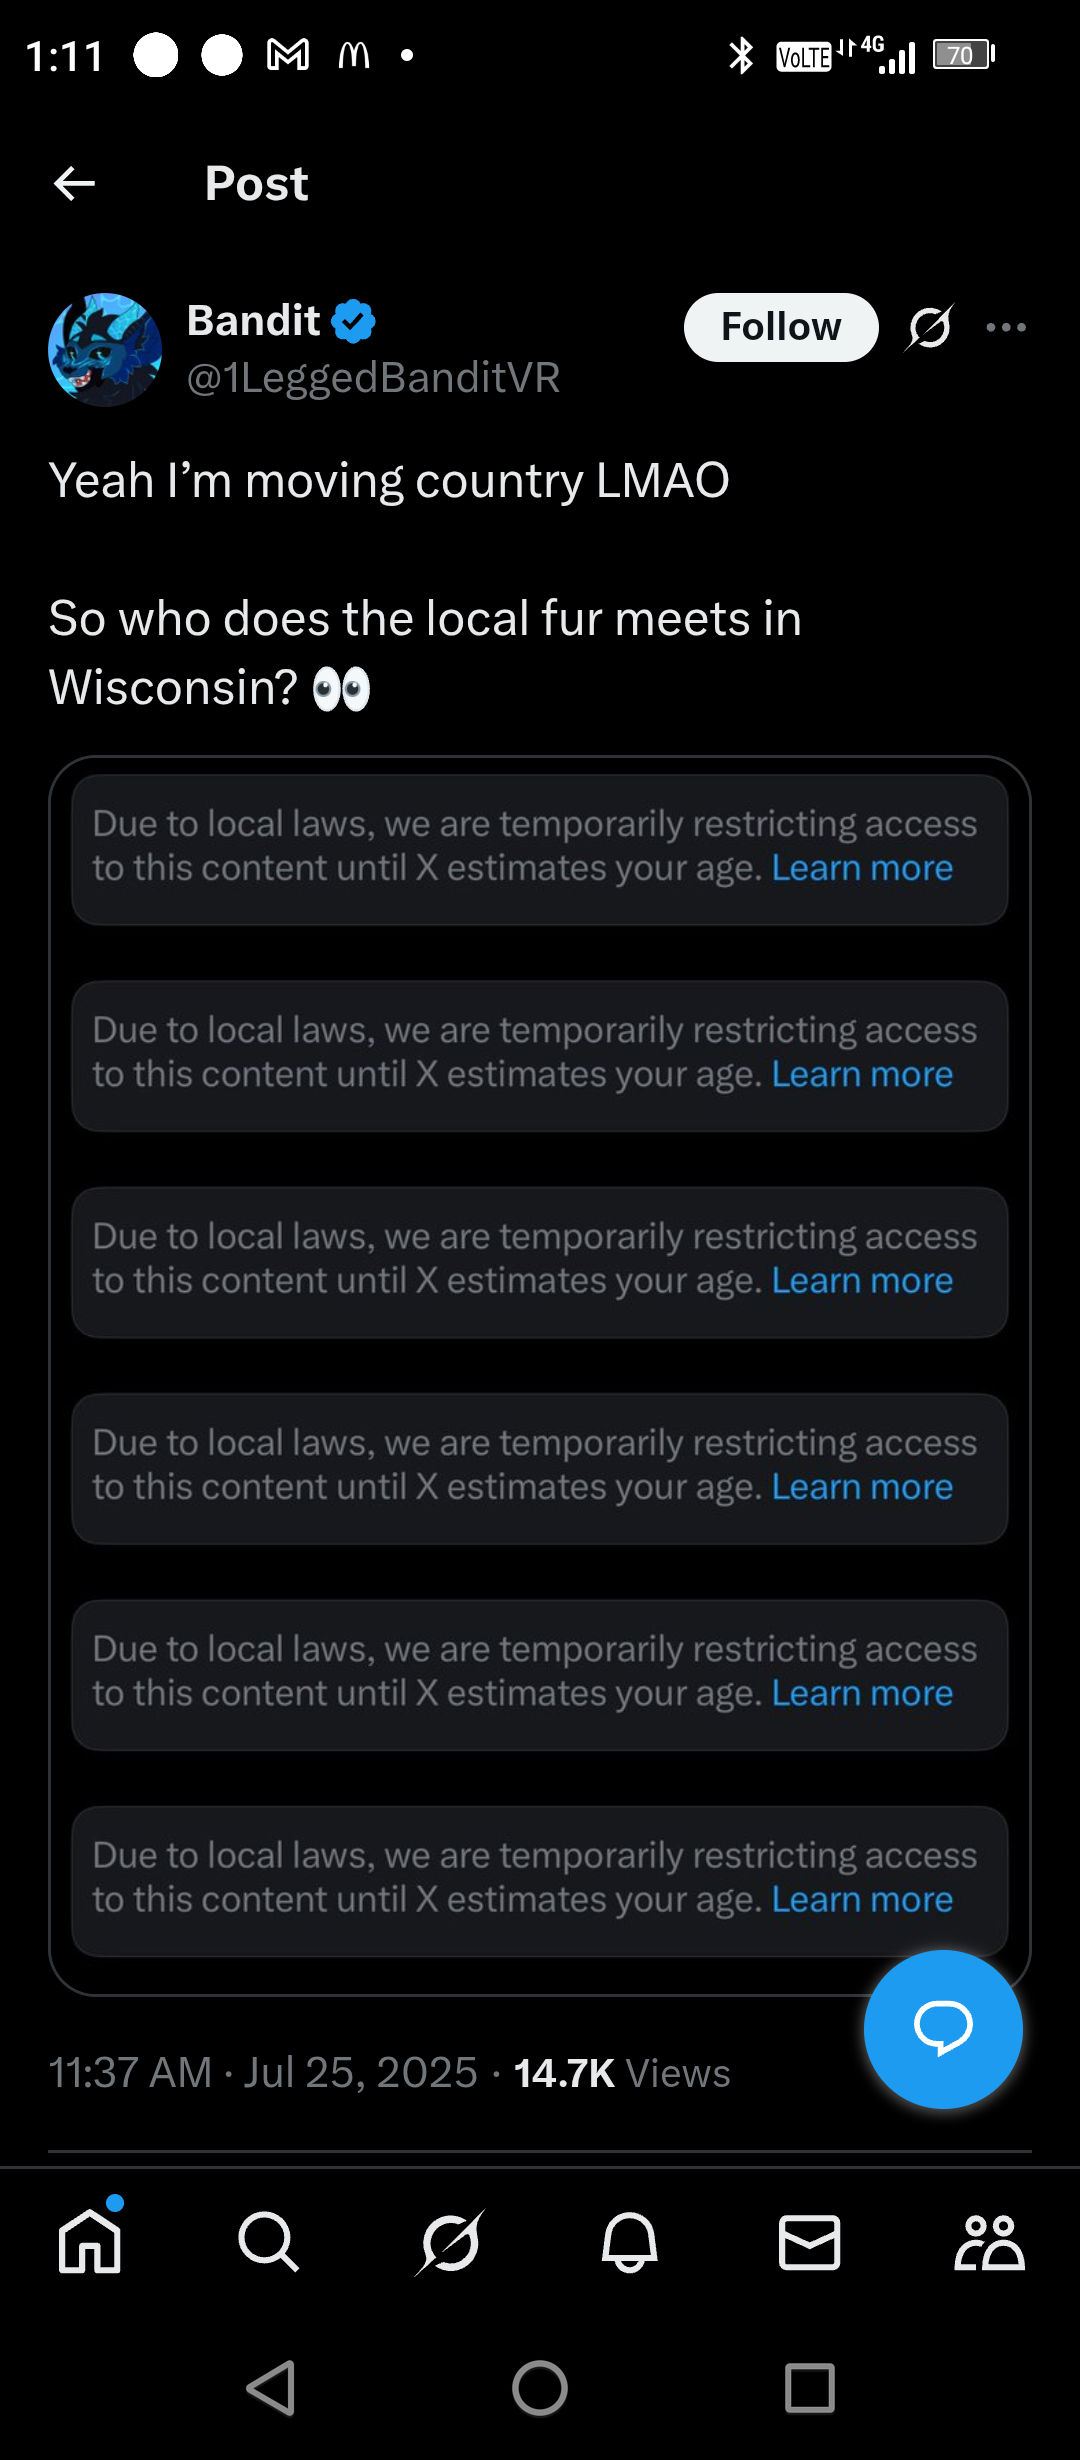Open Bandit's profile avatar

105,349
